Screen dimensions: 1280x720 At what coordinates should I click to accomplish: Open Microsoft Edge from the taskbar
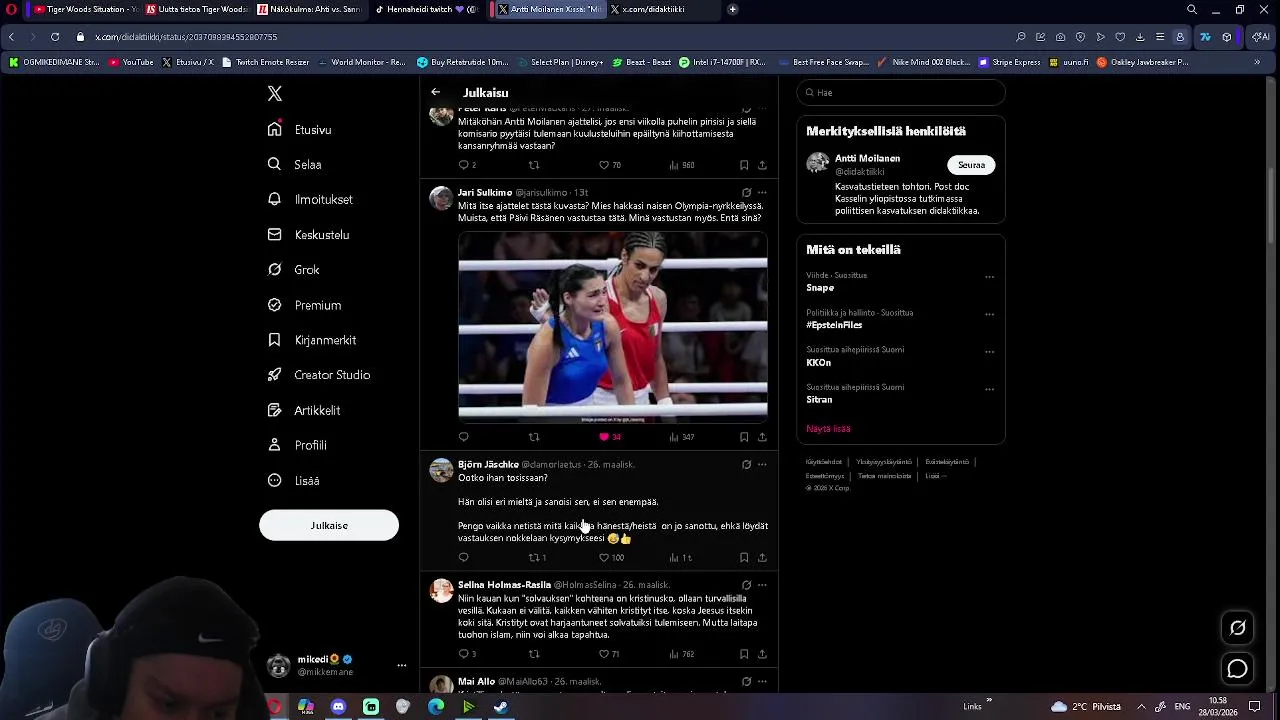pos(436,707)
